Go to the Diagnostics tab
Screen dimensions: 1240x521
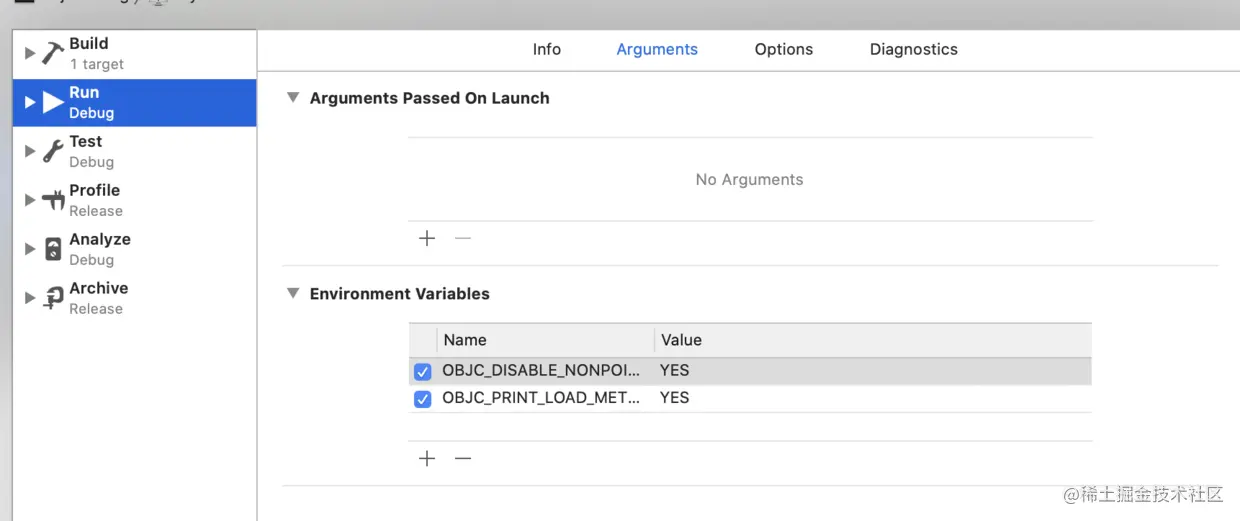click(914, 49)
